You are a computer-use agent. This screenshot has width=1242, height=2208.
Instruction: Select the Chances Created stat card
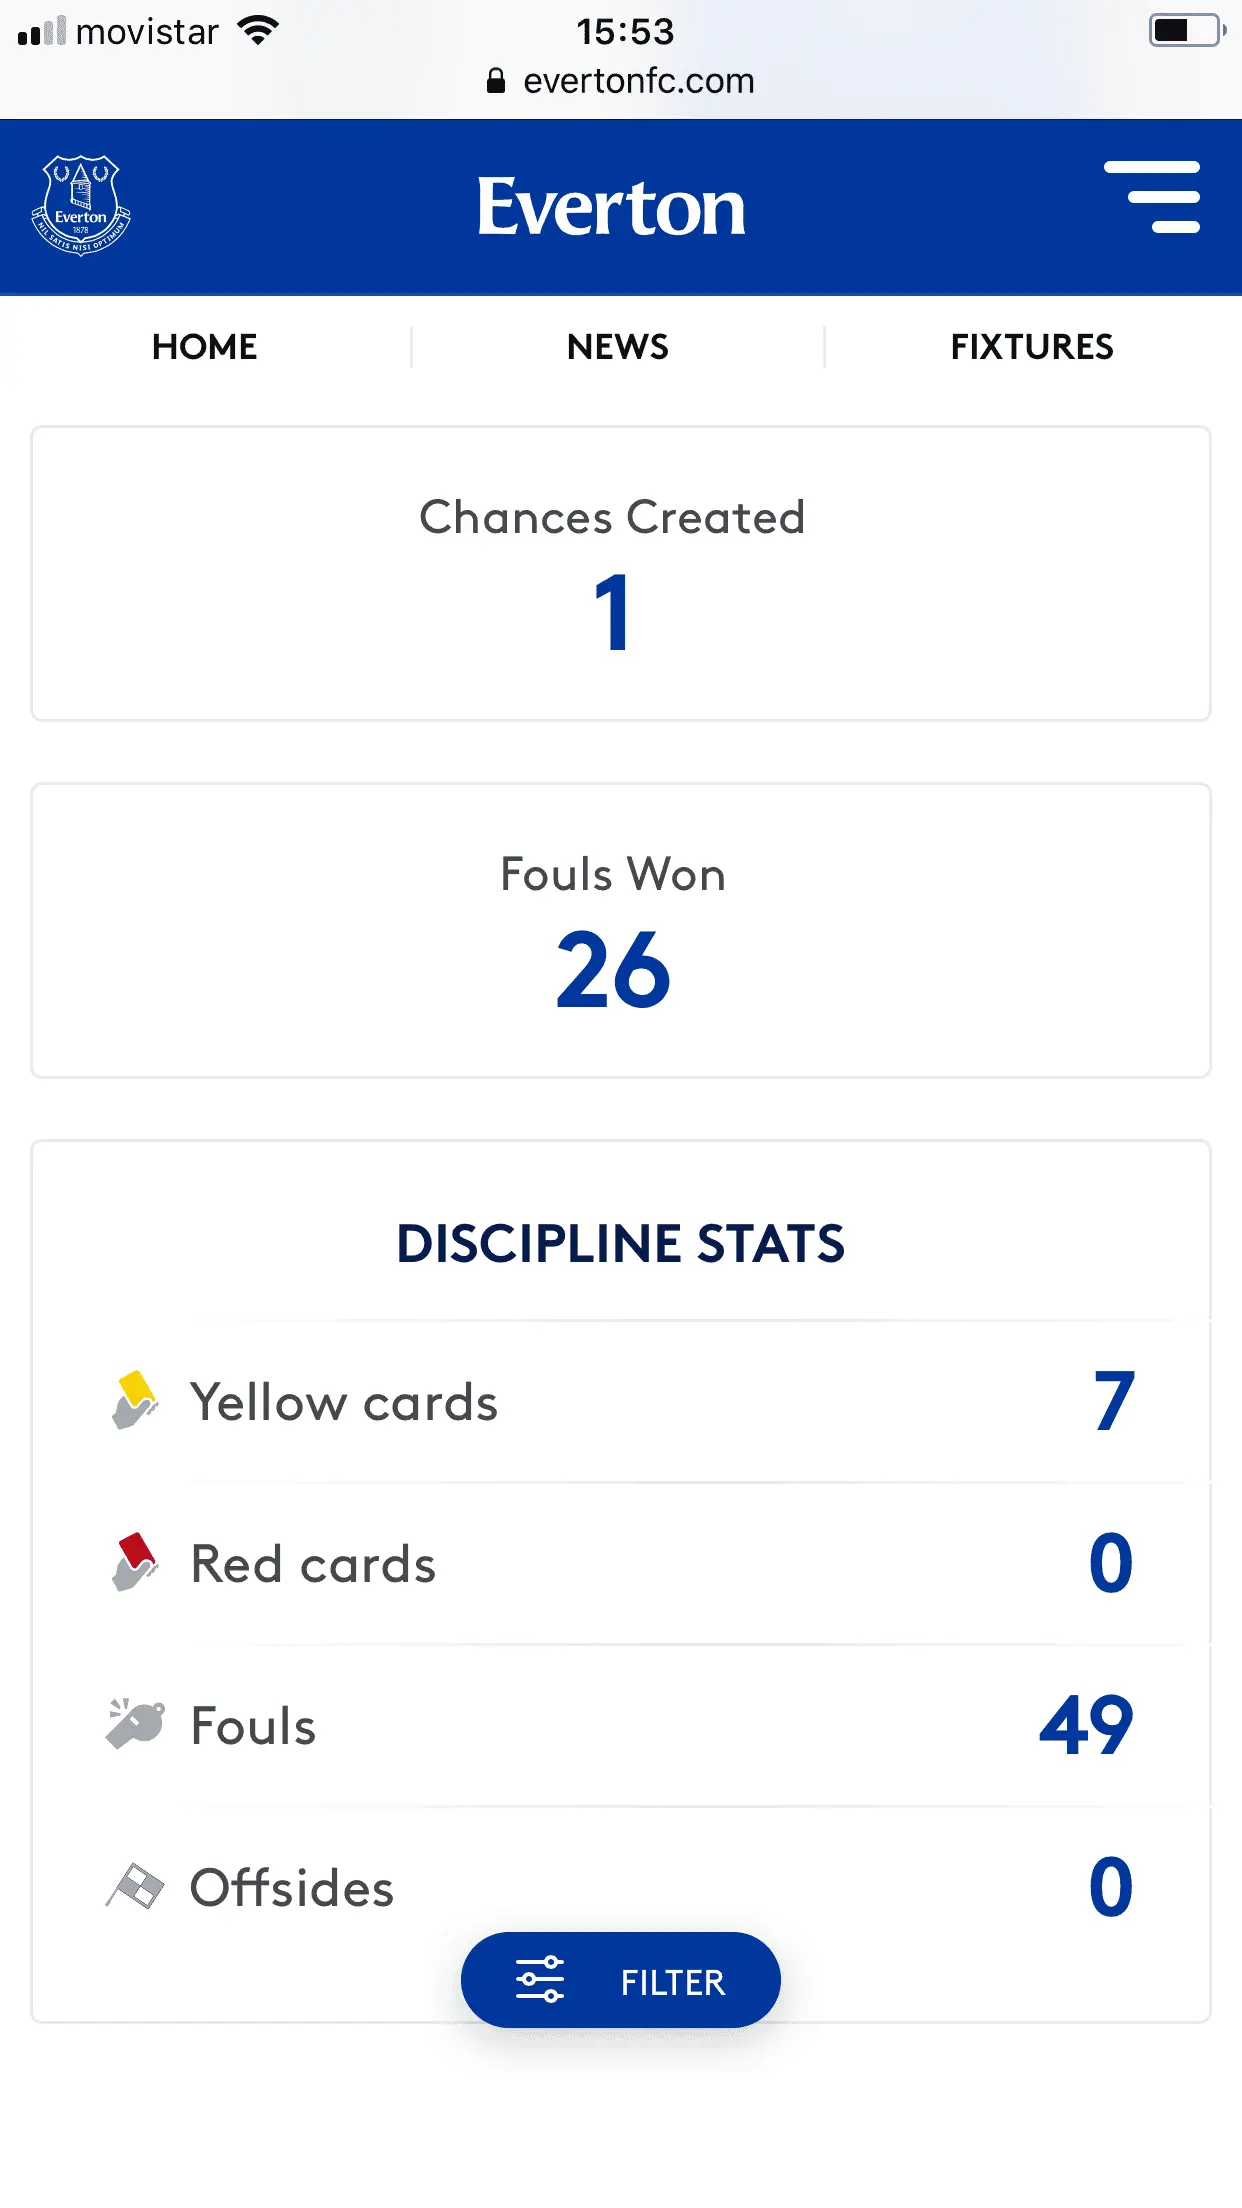620,573
